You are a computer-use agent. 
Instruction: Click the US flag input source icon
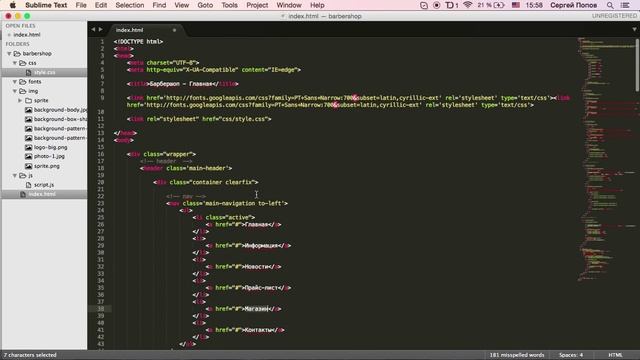coord(516,5)
